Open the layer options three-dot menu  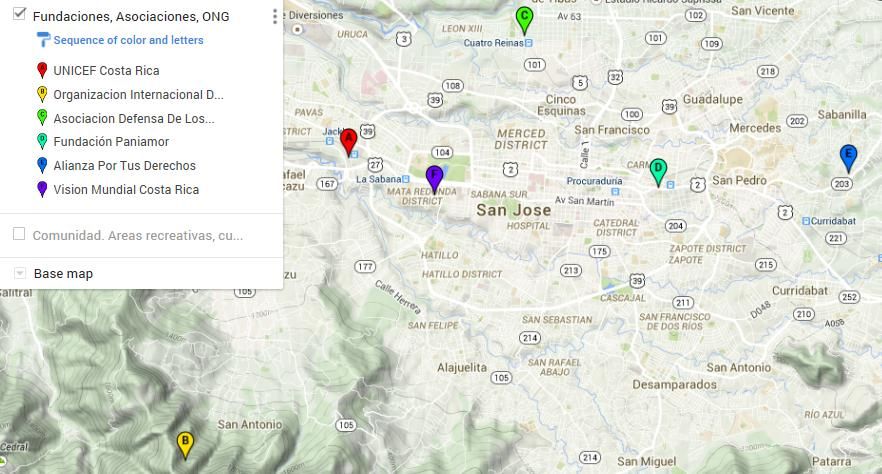pyautogui.click(x=275, y=17)
